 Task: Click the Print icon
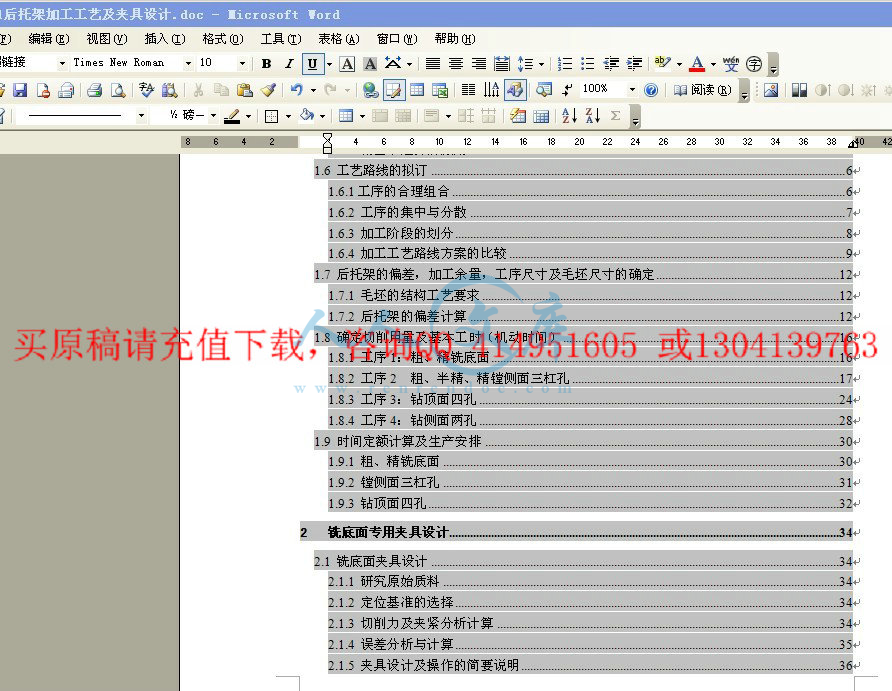click(x=94, y=90)
